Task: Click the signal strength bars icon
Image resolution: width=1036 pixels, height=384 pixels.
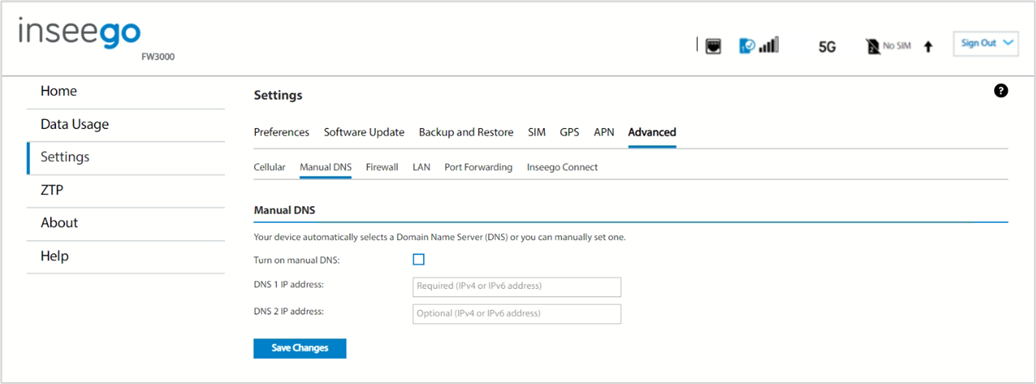Action: coord(768,46)
